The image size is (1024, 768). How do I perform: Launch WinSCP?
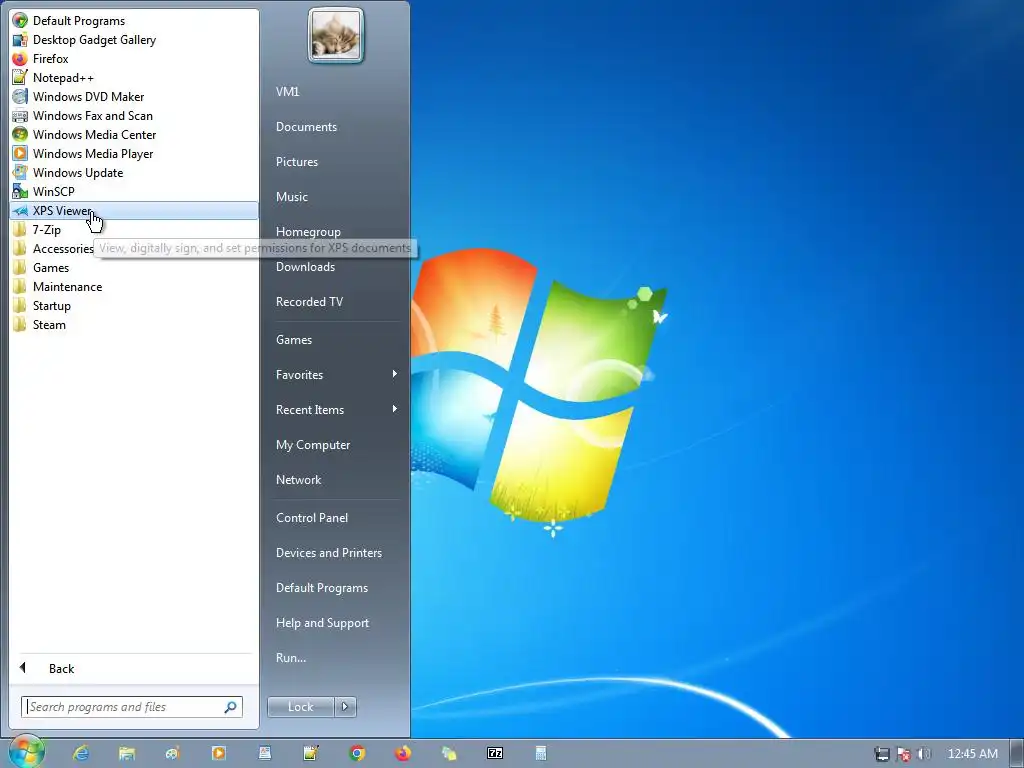pos(134,191)
